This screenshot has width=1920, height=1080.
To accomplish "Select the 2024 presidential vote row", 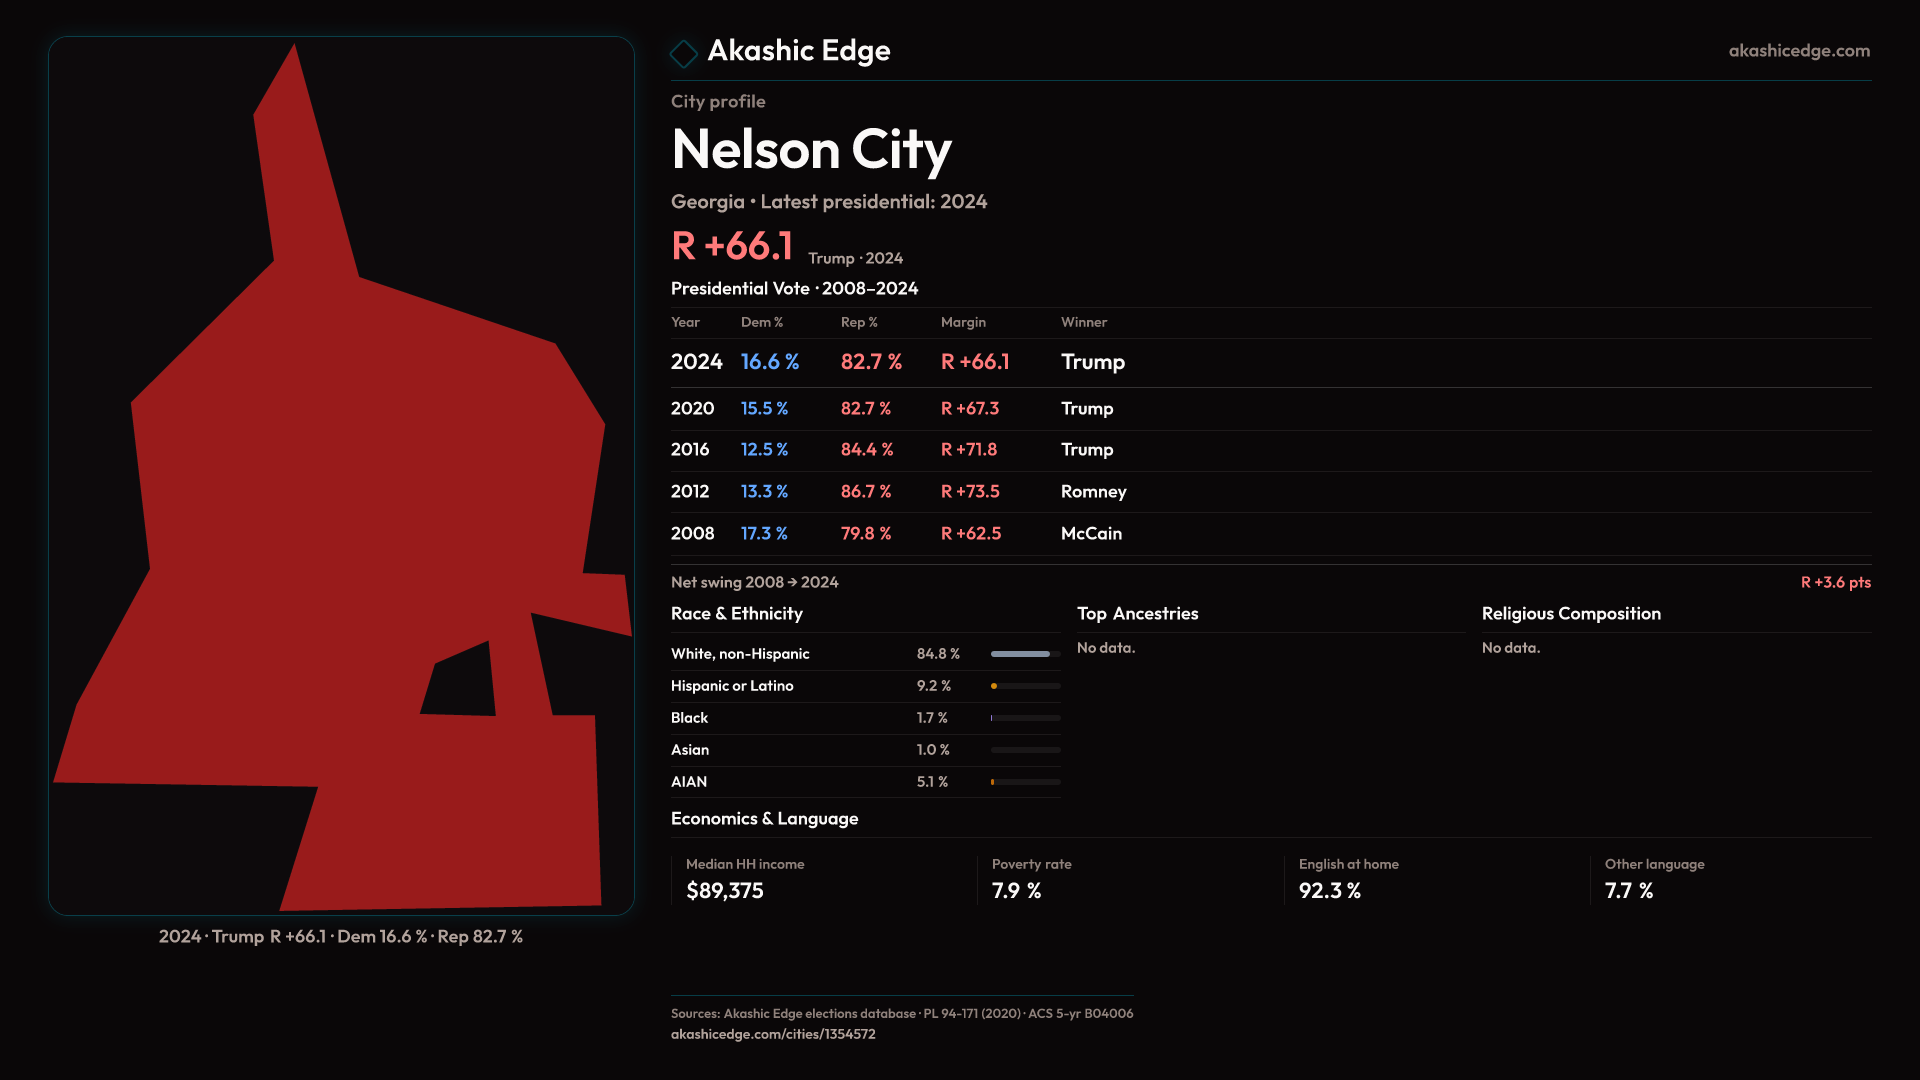I will point(900,362).
